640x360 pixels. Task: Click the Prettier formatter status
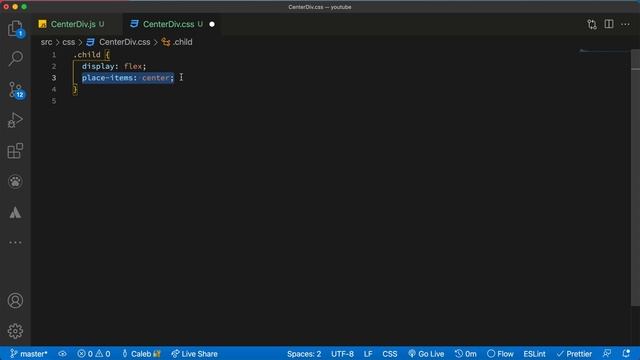click(574, 354)
